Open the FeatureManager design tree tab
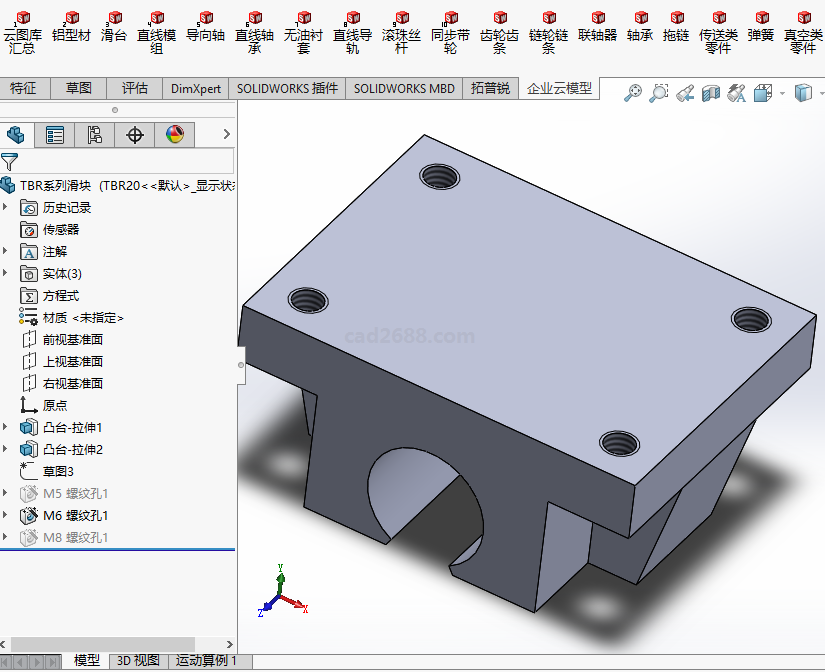This screenshot has height=672, width=825. [16, 134]
